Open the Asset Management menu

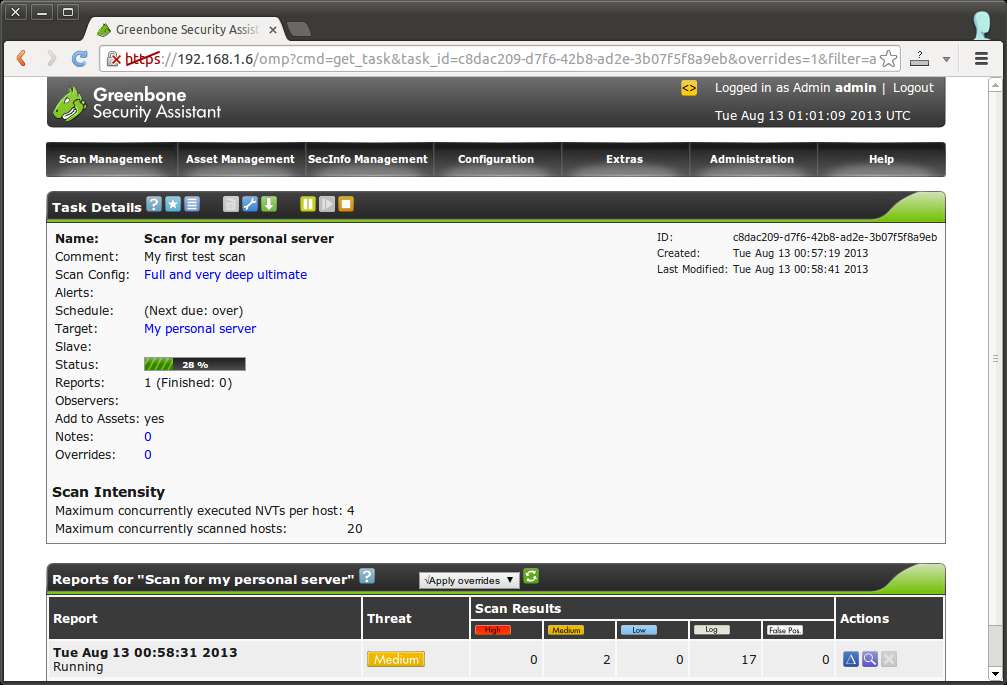point(240,159)
